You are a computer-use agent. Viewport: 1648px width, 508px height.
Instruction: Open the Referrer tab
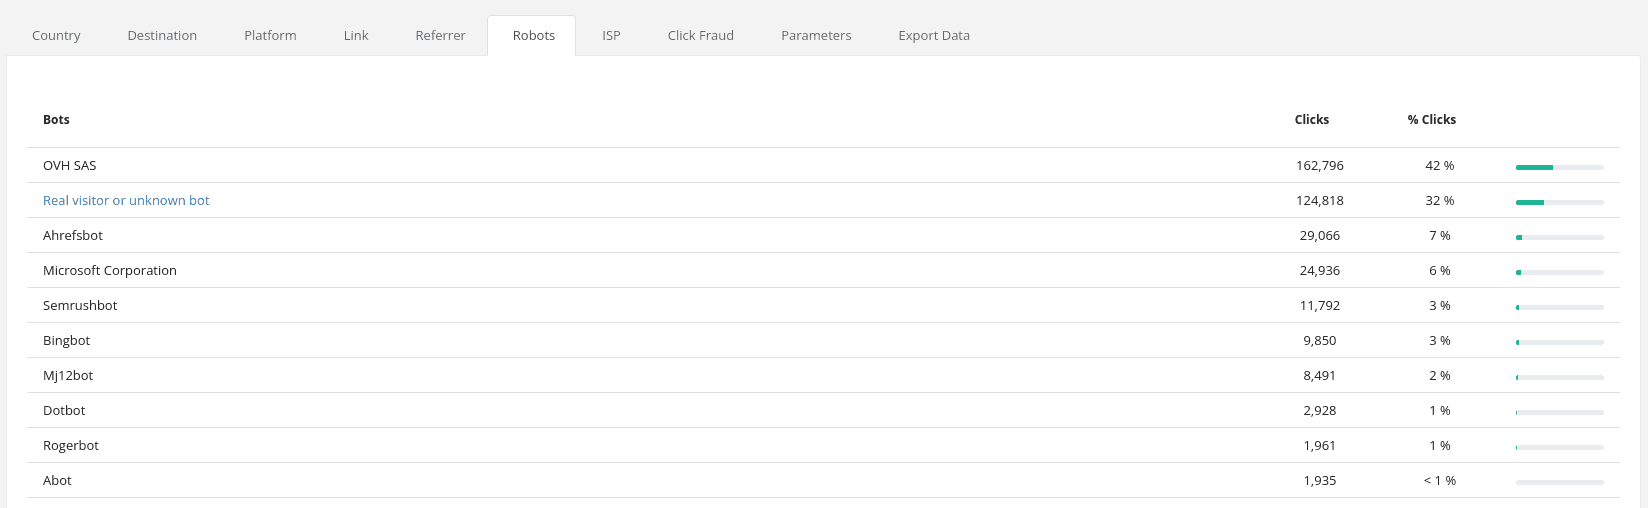(x=440, y=36)
